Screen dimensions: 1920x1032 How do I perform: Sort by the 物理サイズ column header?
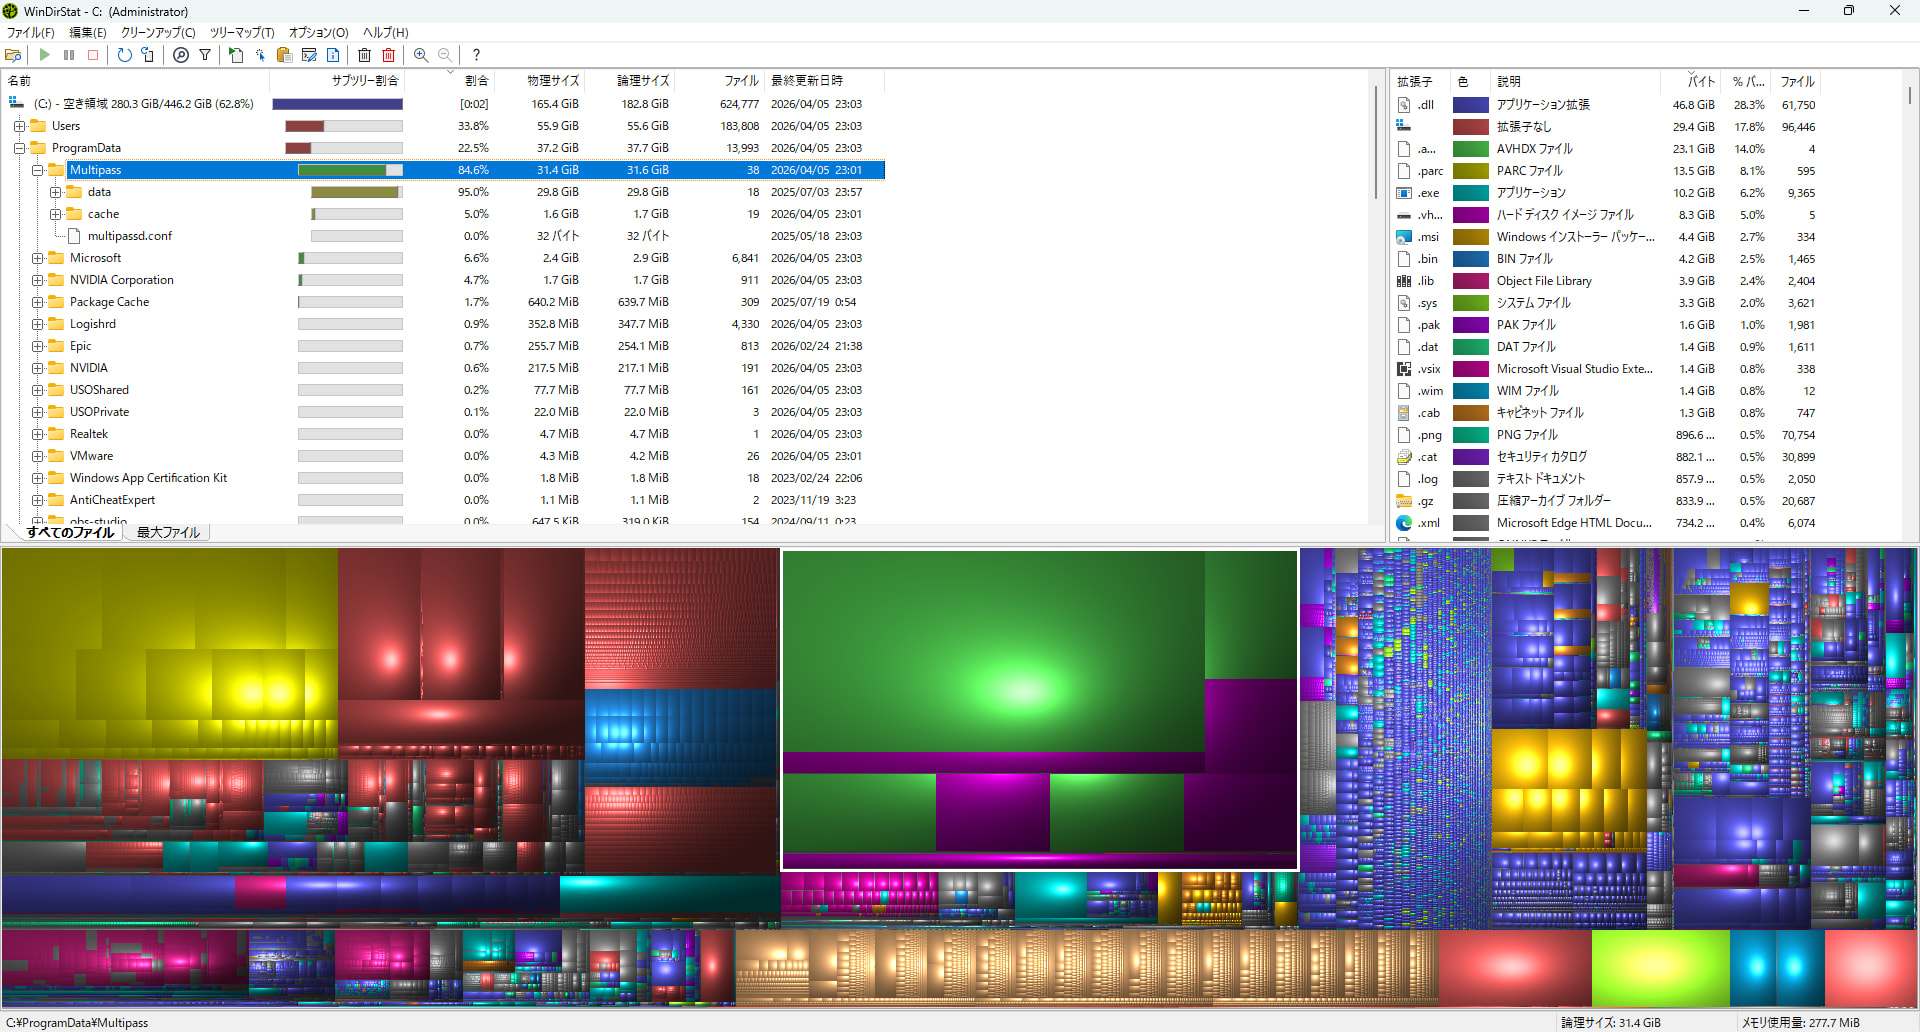point(553,81)
